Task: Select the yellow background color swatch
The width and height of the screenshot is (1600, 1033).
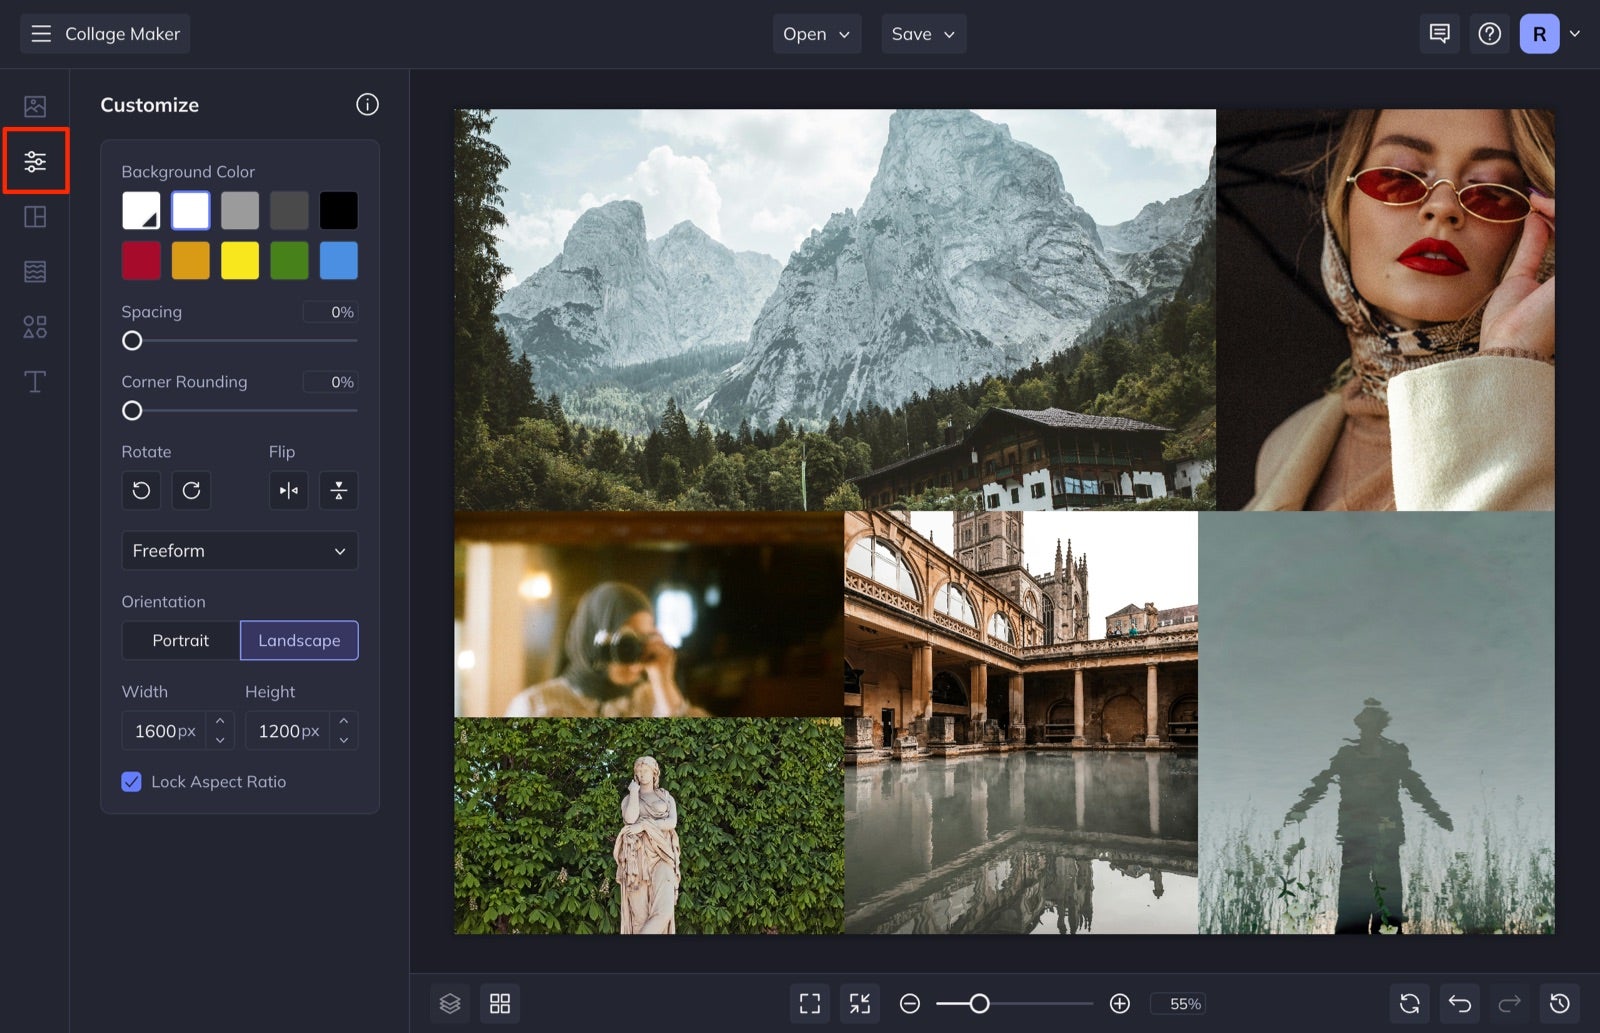Action: pyautogui.click(x=239, y=260)
